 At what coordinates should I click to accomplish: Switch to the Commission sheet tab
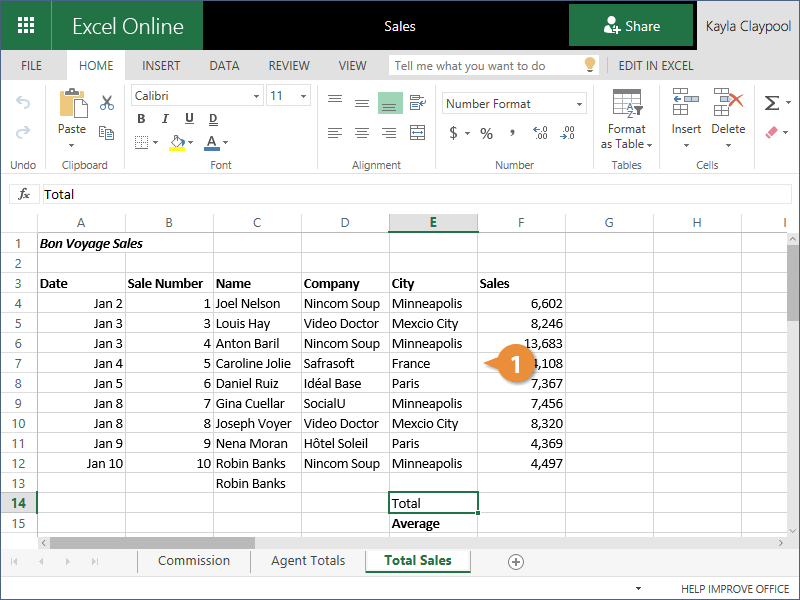[x=193, y=561]
